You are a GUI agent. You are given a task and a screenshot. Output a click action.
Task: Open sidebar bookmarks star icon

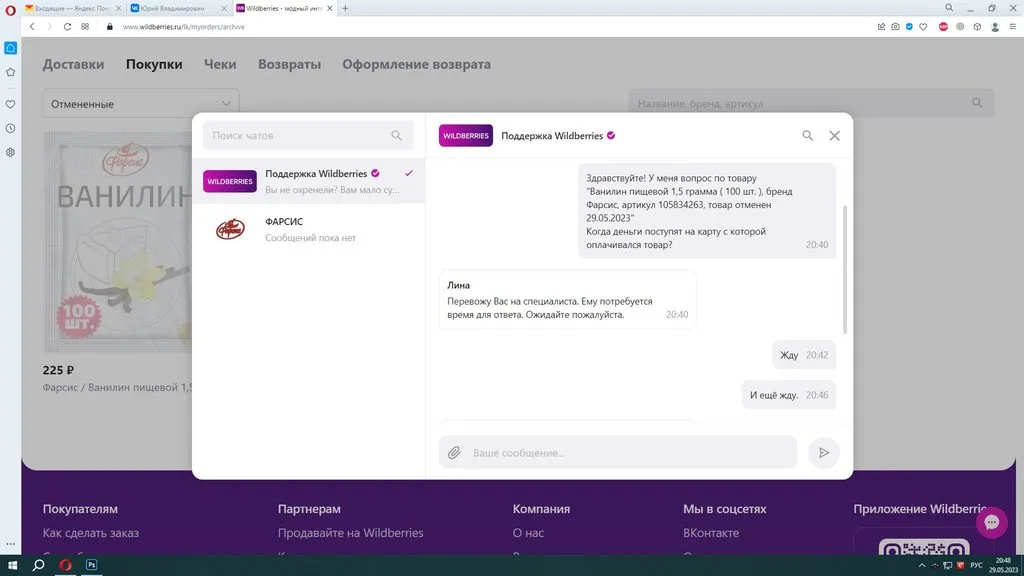pos(10,72)
